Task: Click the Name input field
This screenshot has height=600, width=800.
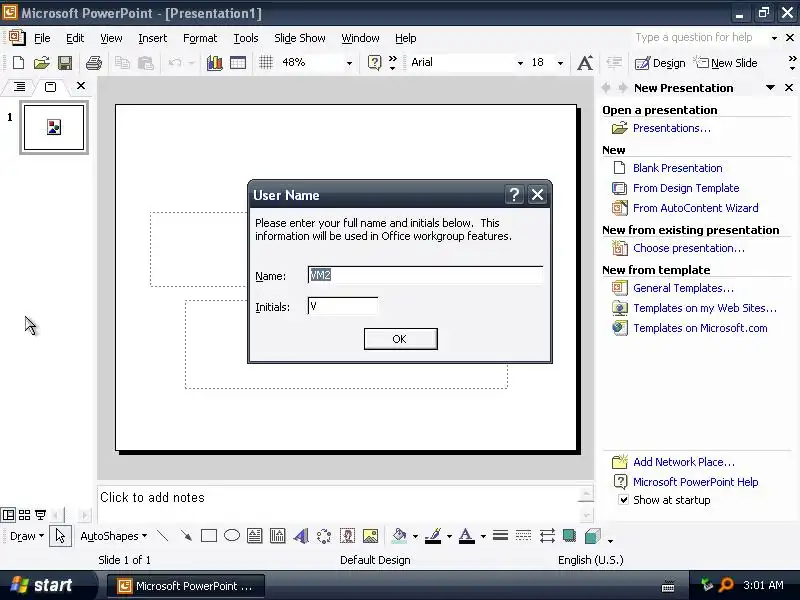Action: 426,275
